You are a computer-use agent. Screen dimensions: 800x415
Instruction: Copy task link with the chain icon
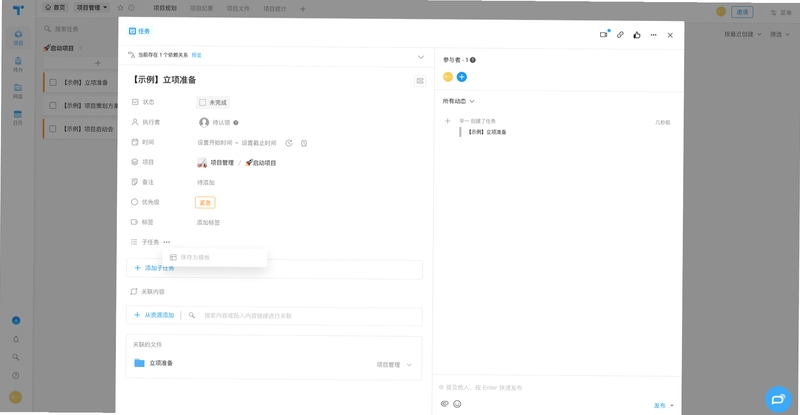tap(620, 35)
